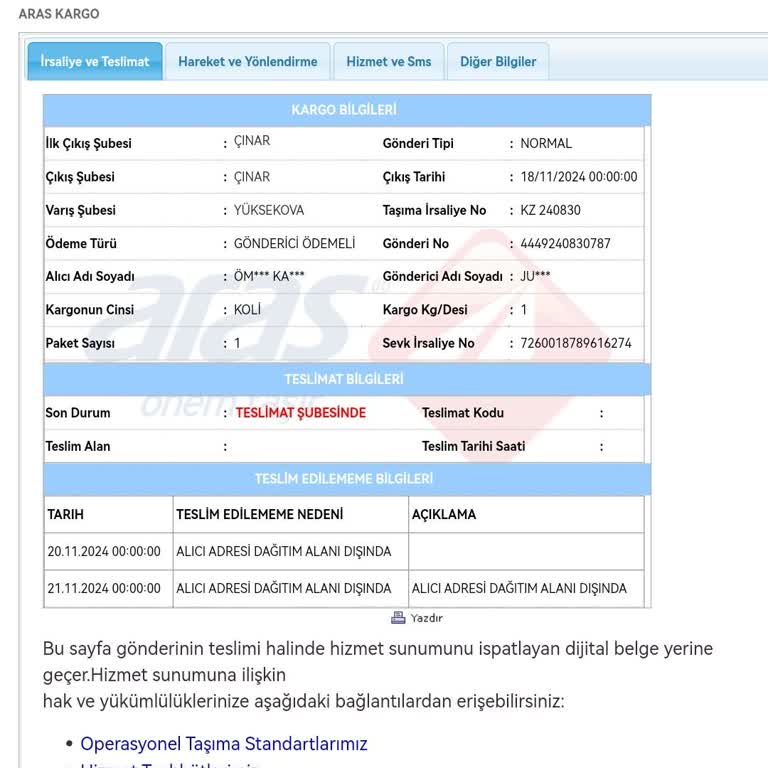Click the Varış Şubesi value YÜKSEKOVA

coord(268,210)
